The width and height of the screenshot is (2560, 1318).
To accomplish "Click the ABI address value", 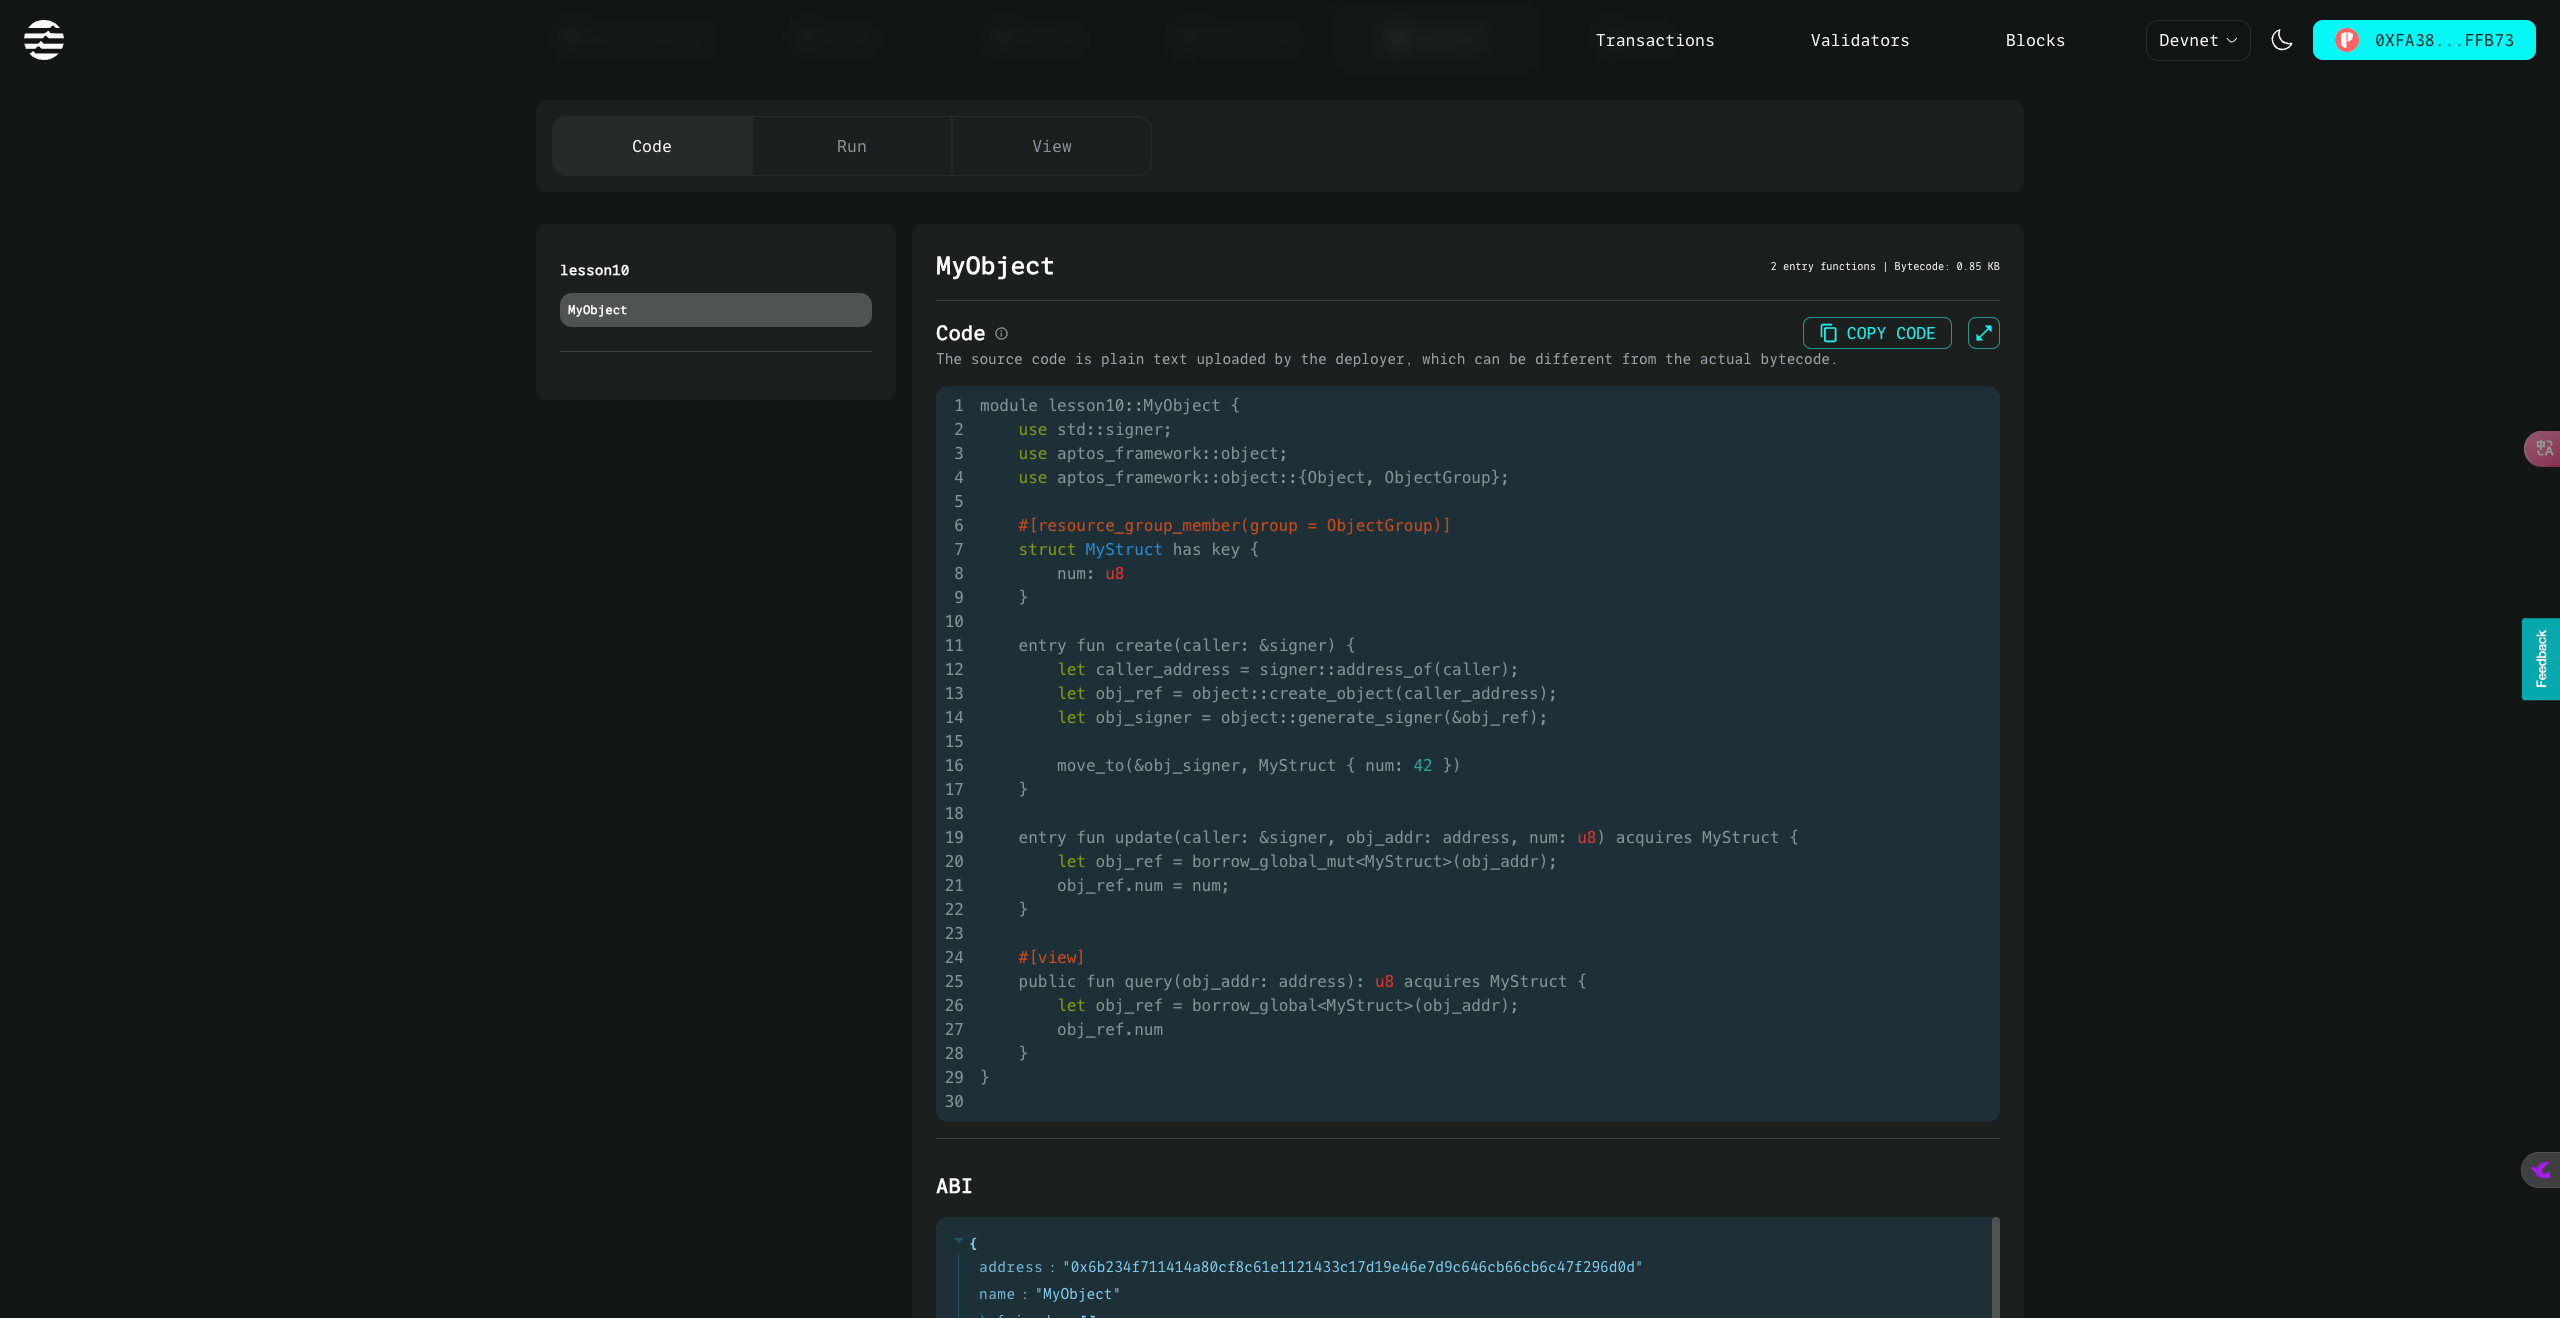I will click(1352, 1267).
